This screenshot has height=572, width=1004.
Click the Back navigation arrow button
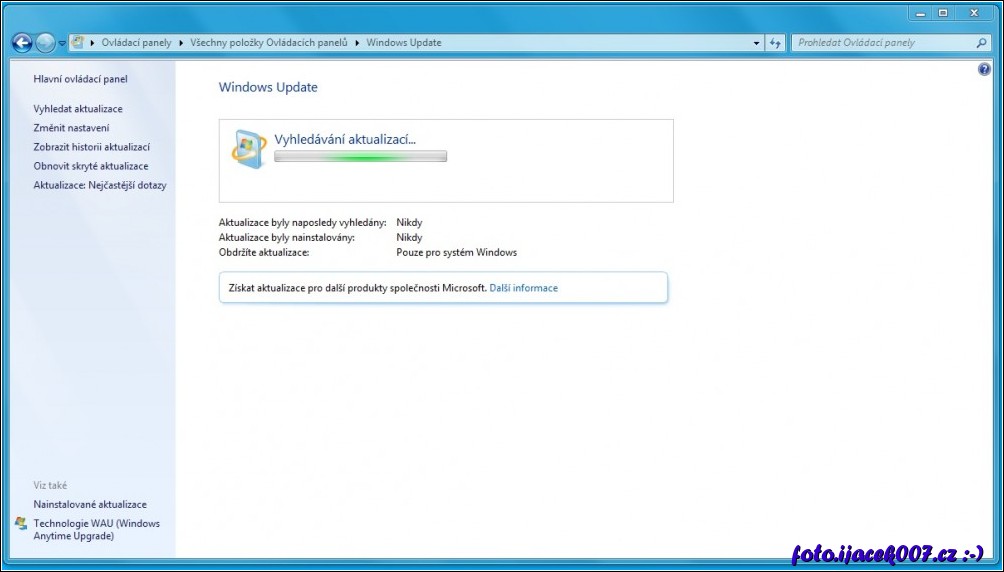tap(22, 43)
